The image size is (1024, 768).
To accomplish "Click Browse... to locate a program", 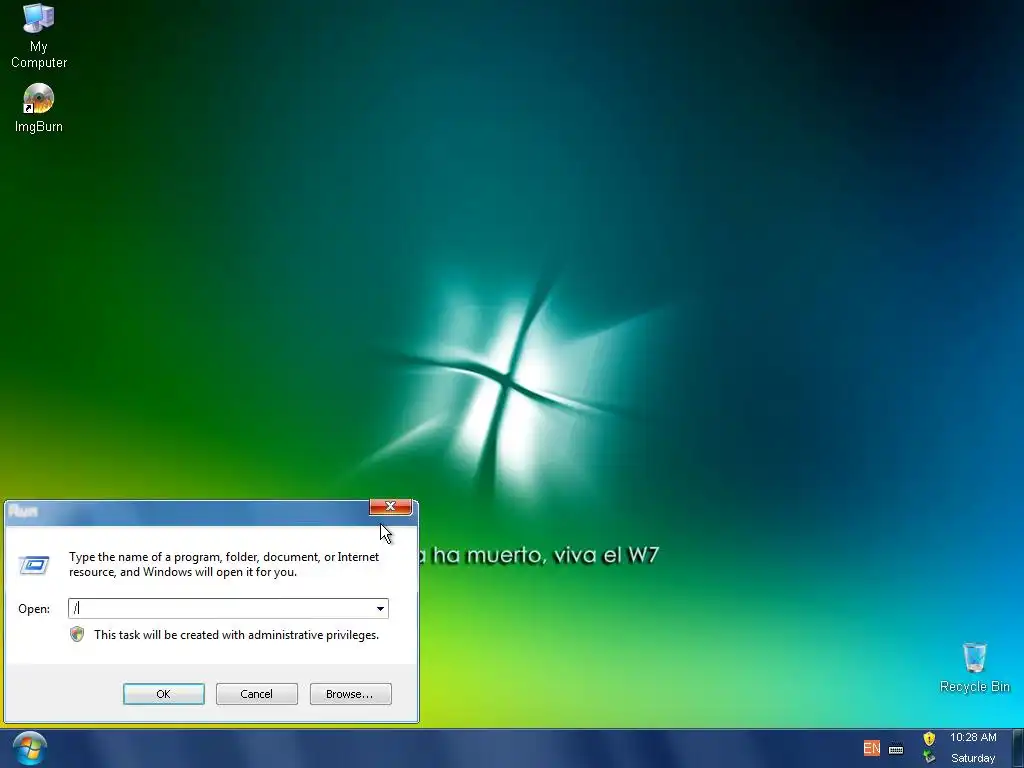I will [x=350, y=694].
